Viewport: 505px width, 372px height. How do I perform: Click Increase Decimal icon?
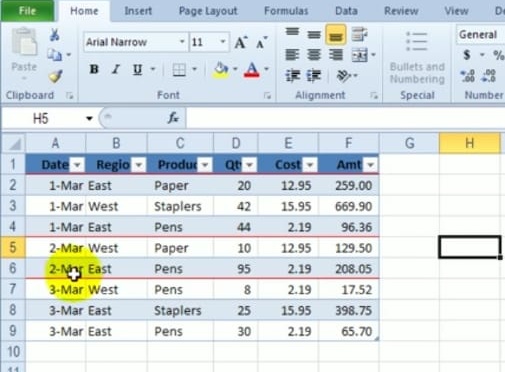click(x=467, y=76)
